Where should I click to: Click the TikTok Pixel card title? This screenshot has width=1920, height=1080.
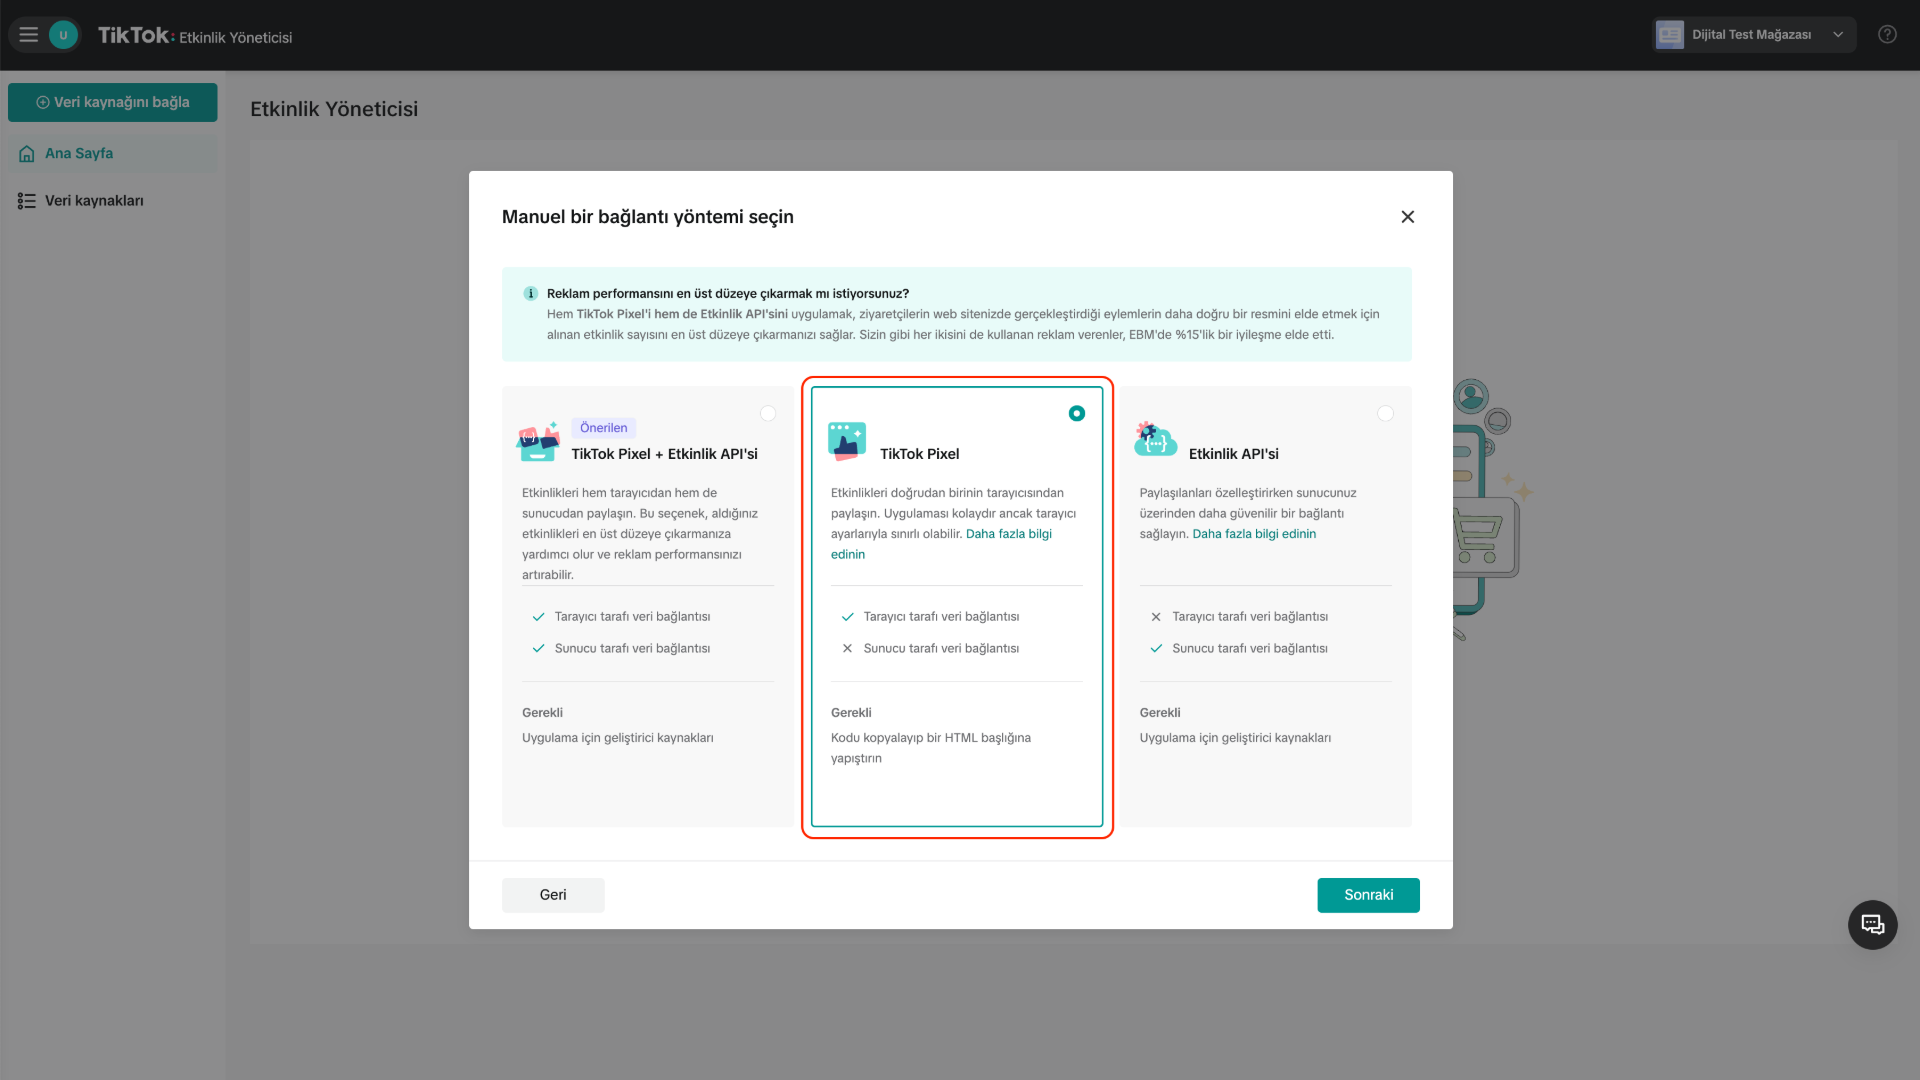920,454
